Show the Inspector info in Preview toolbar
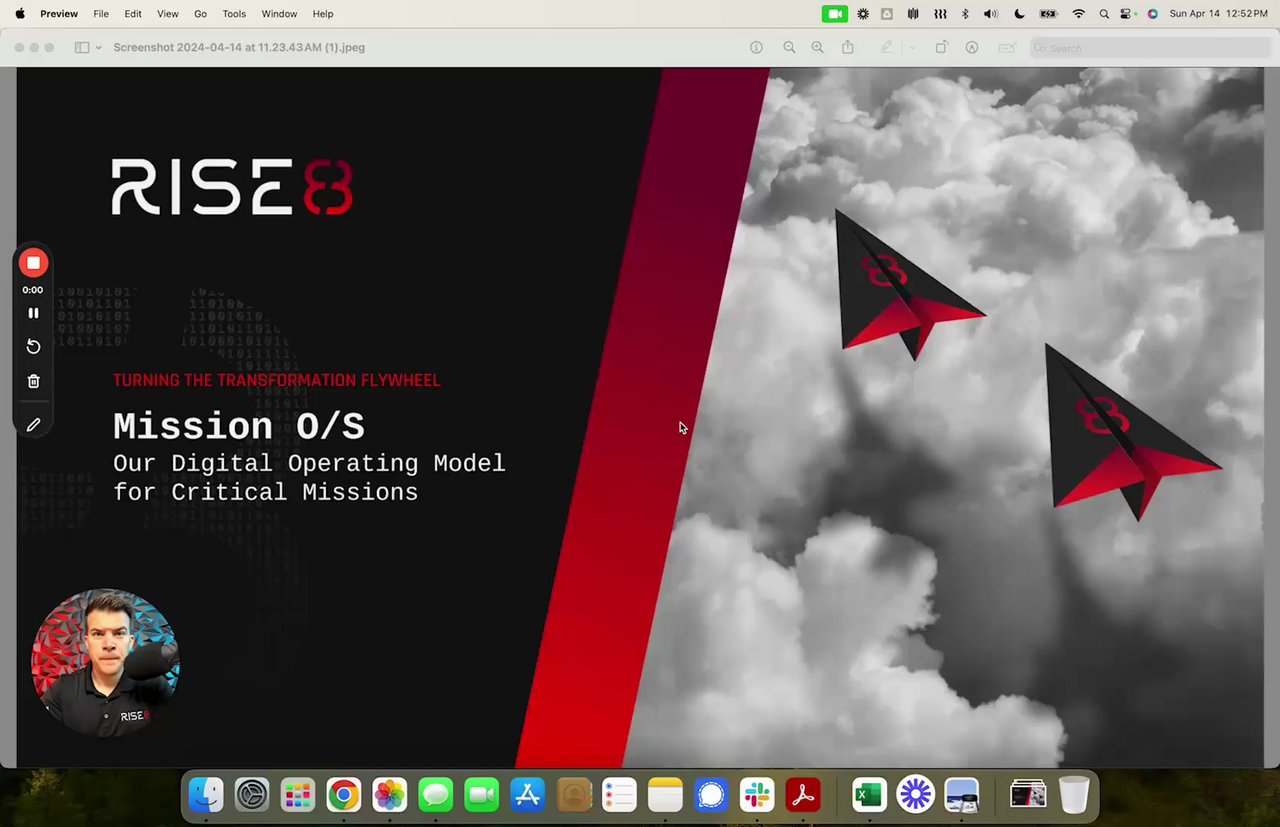The height and width of the screenshot is (827, 1280). click(756, 47)
